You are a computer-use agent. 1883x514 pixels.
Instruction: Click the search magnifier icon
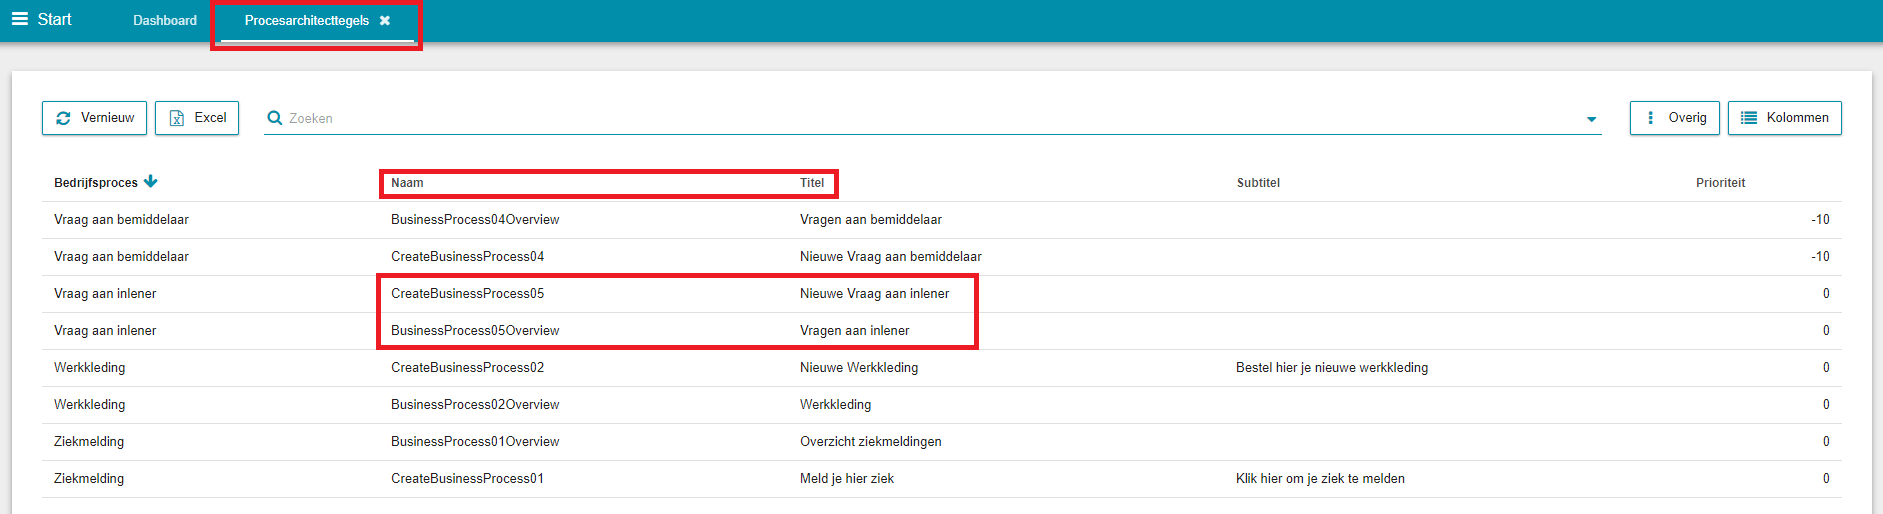[x=275, y=118]
